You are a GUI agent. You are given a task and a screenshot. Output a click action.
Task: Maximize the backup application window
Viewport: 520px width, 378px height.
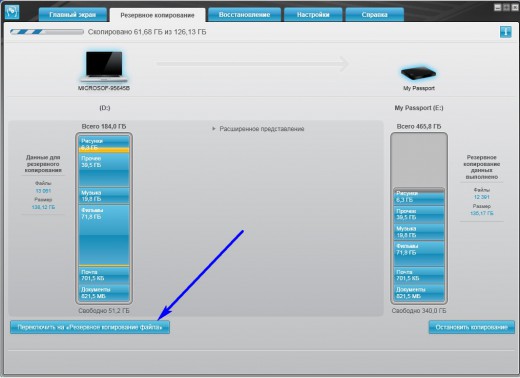[506, 7]
